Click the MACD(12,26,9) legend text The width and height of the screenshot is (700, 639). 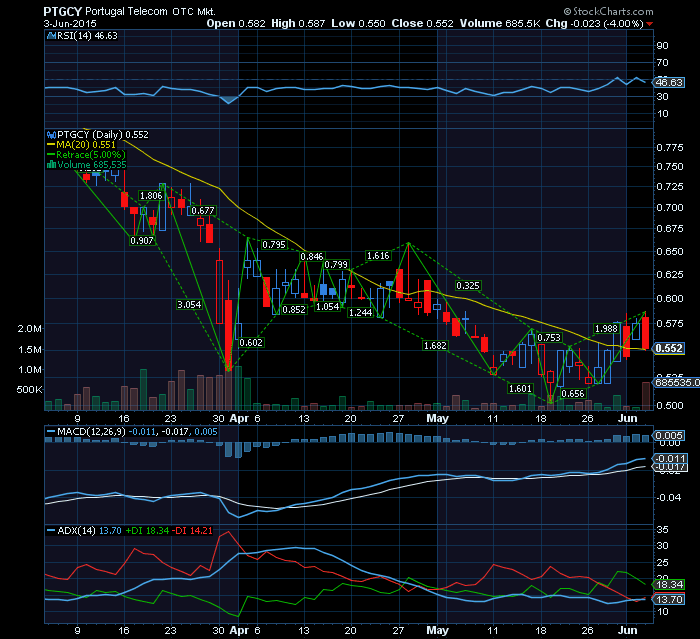(92, 432)
